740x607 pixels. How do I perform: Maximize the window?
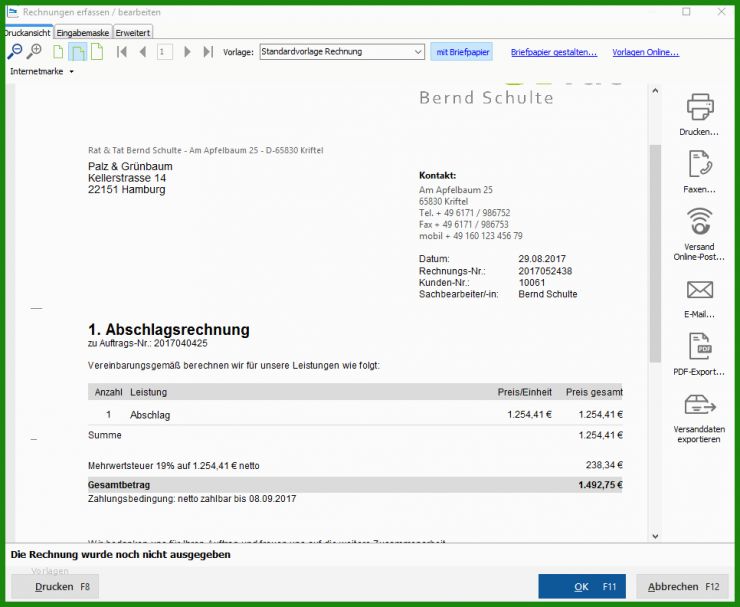click(x=686, y=12)
